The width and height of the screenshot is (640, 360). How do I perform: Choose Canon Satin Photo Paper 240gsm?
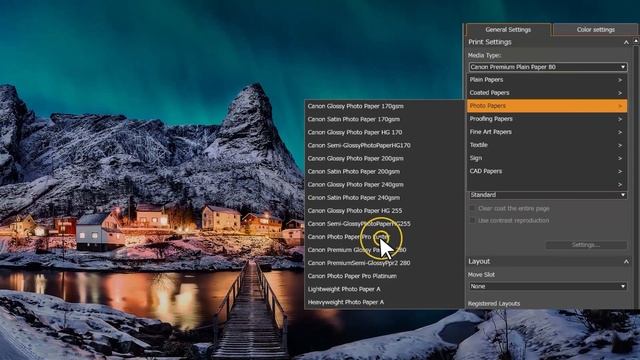coord(384,198)
